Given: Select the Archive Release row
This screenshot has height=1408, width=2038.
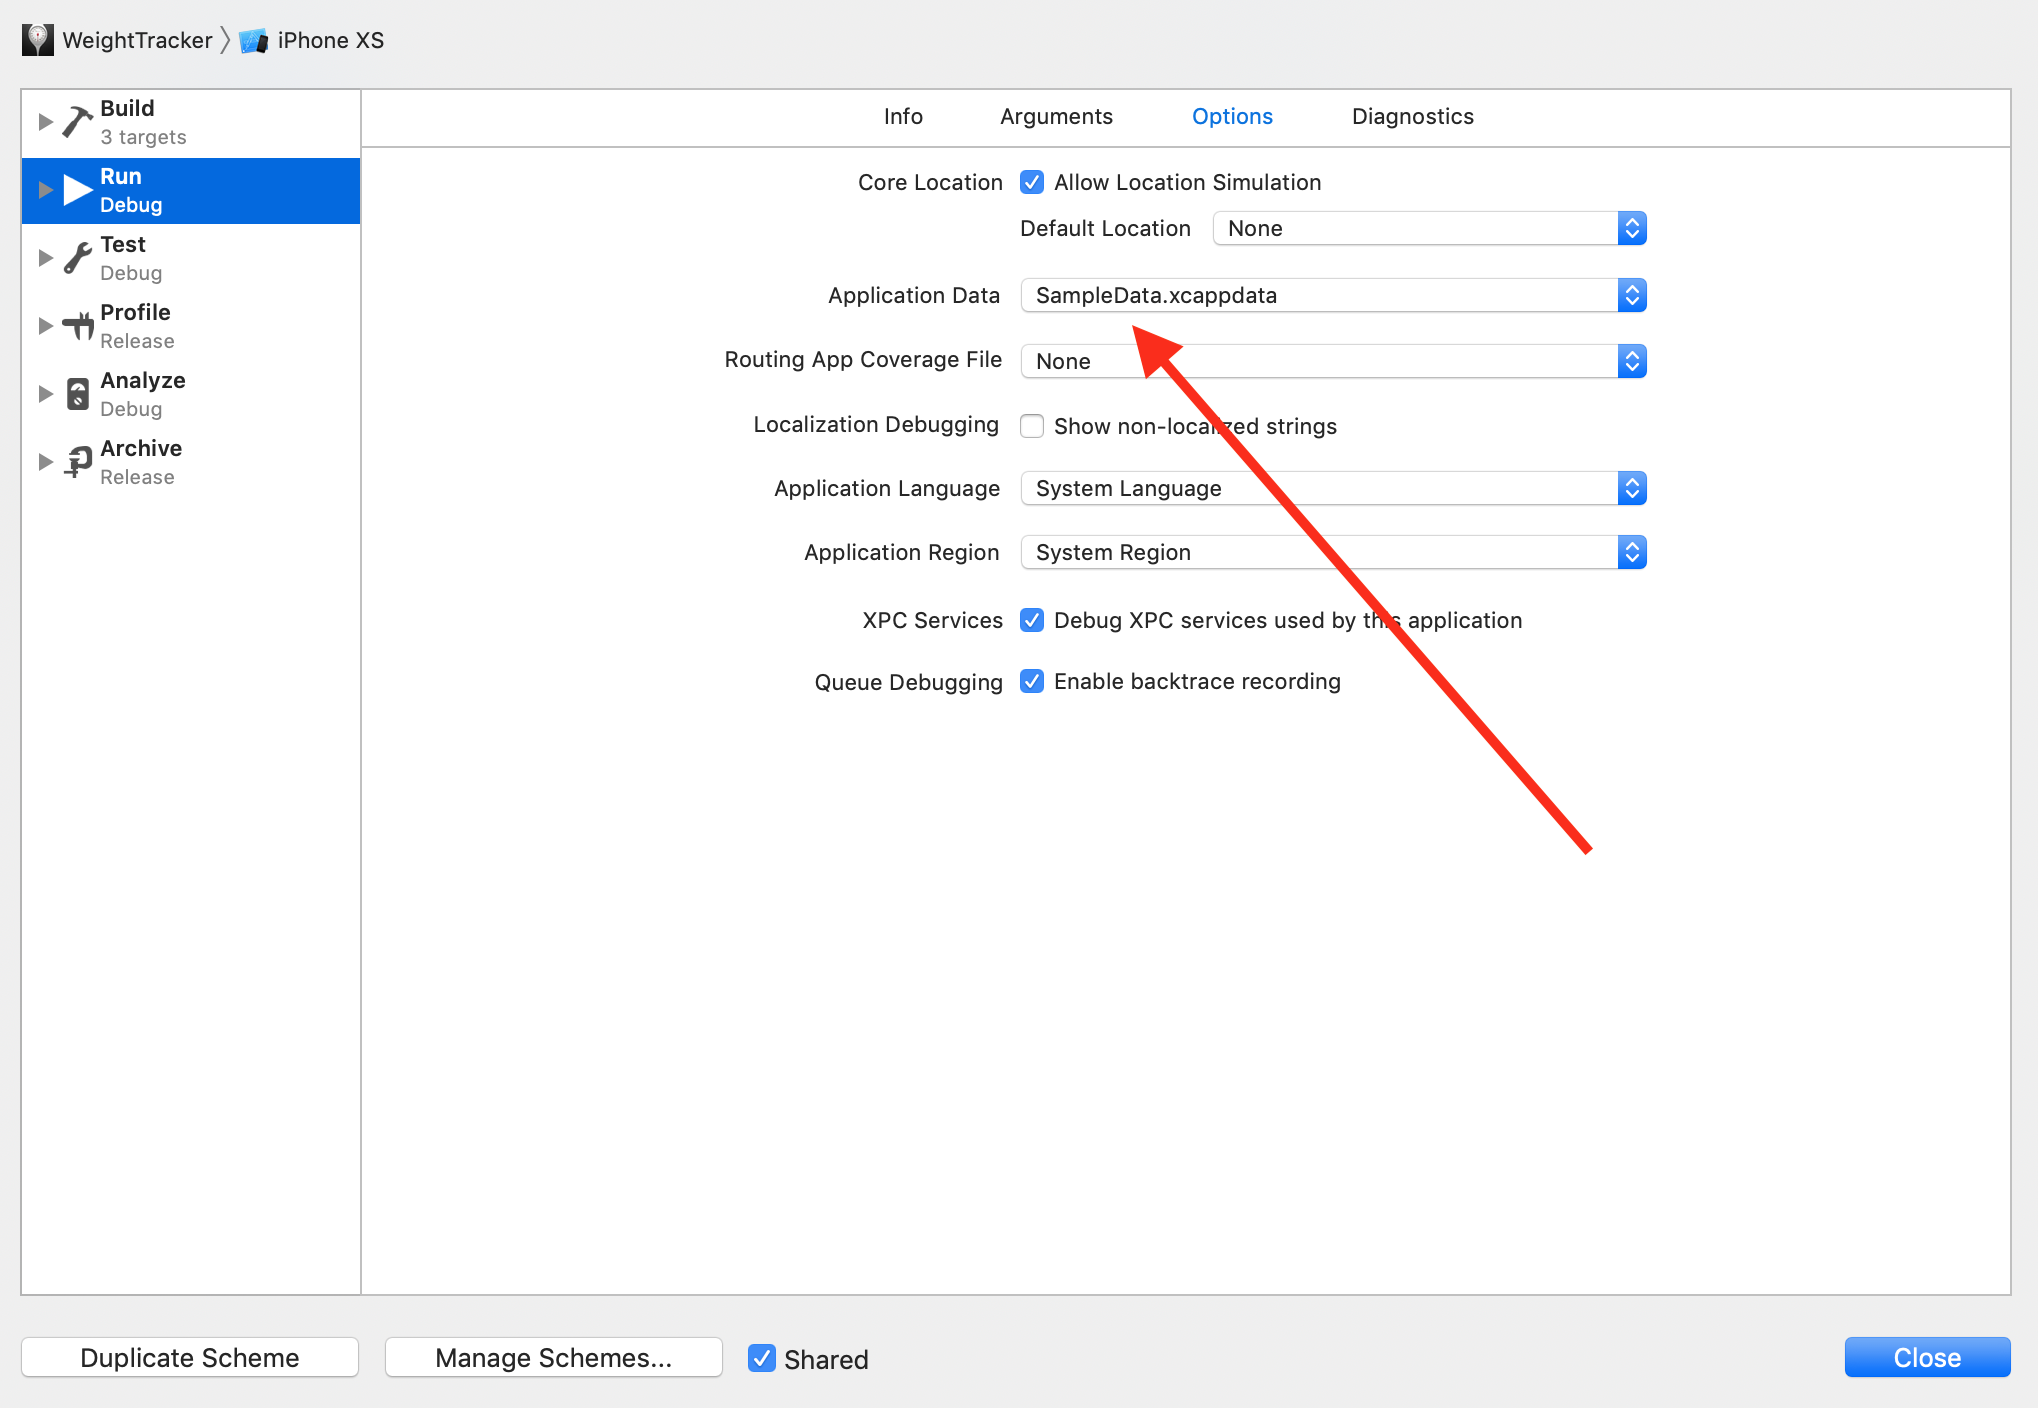Looking at the screenshot, I should [191, 462].
